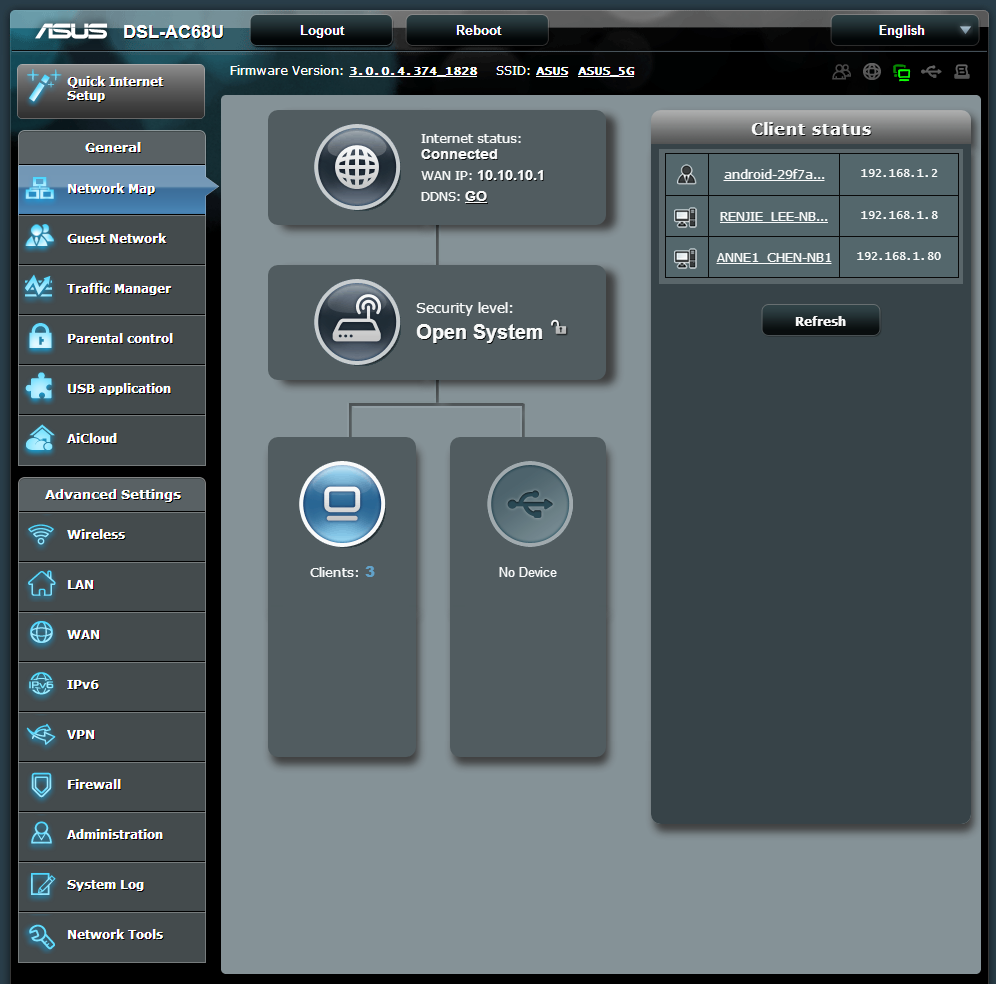The height and width of the screenshot is (984, 996).
Task: Click the ASUS SSID link
Action: 552,71
